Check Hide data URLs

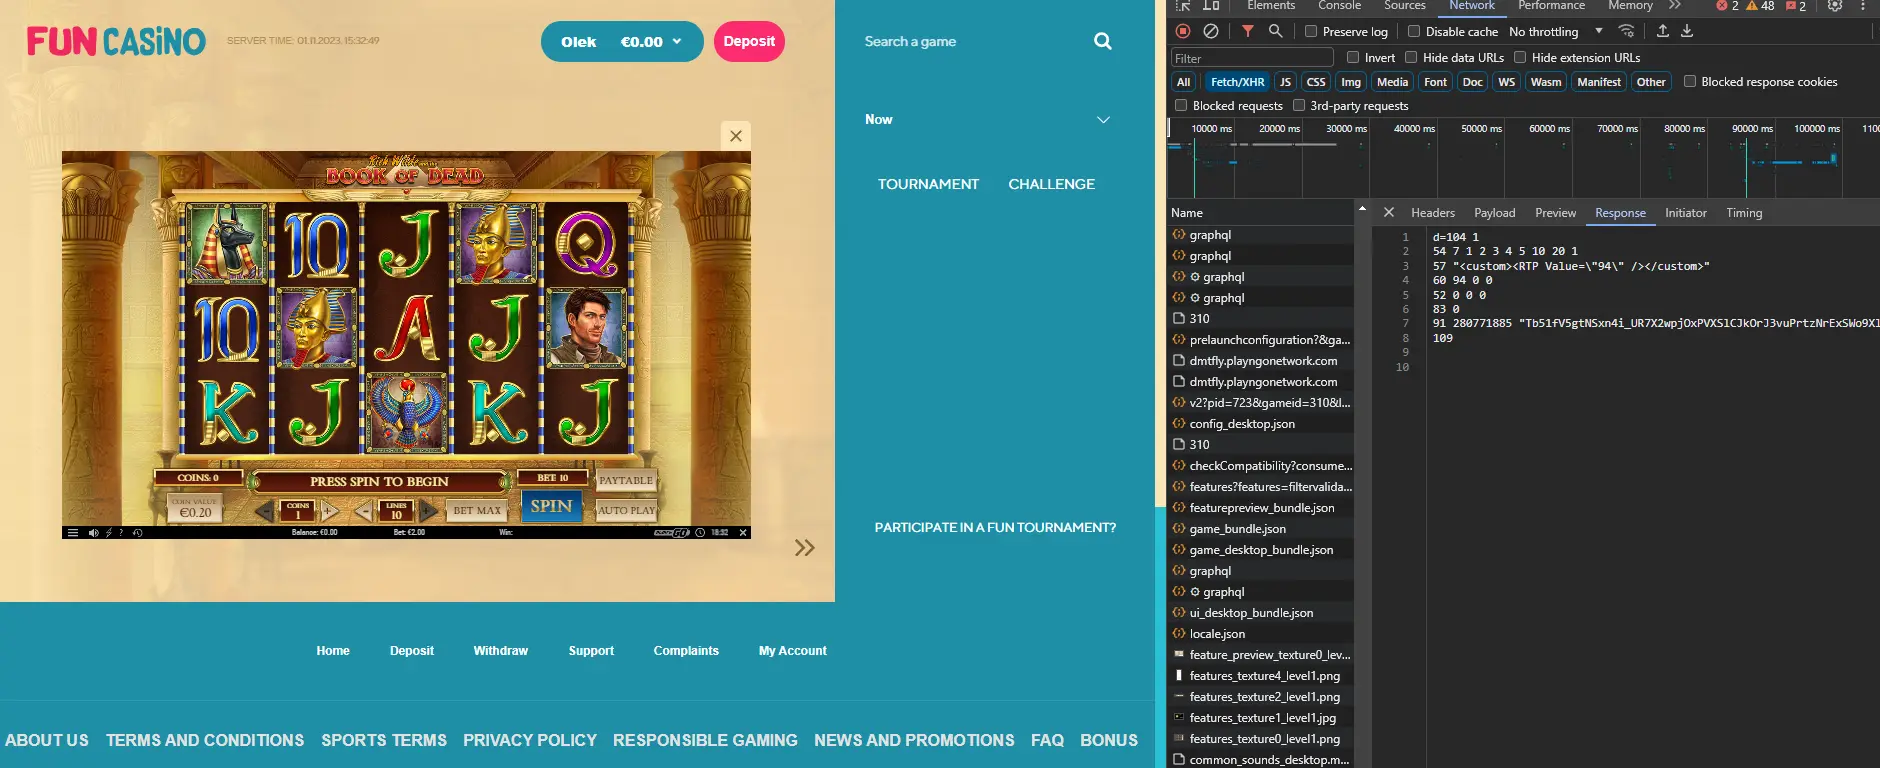coord(1411,57)
